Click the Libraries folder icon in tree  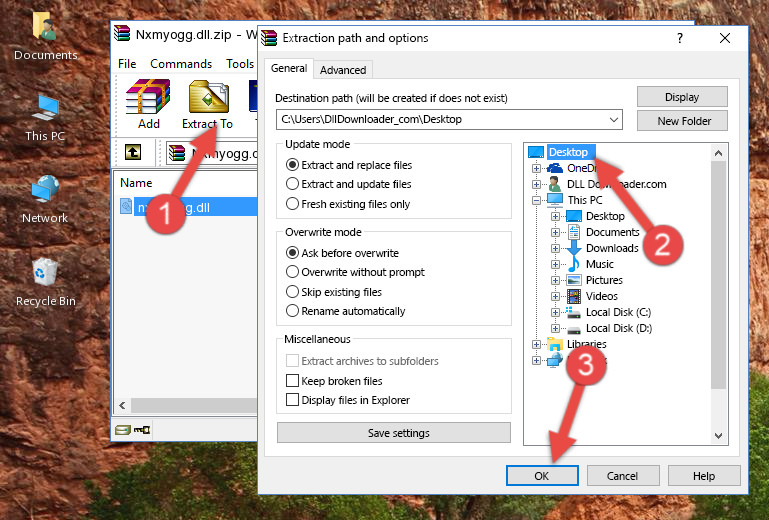pyautogui.click(x=555, y=344)
